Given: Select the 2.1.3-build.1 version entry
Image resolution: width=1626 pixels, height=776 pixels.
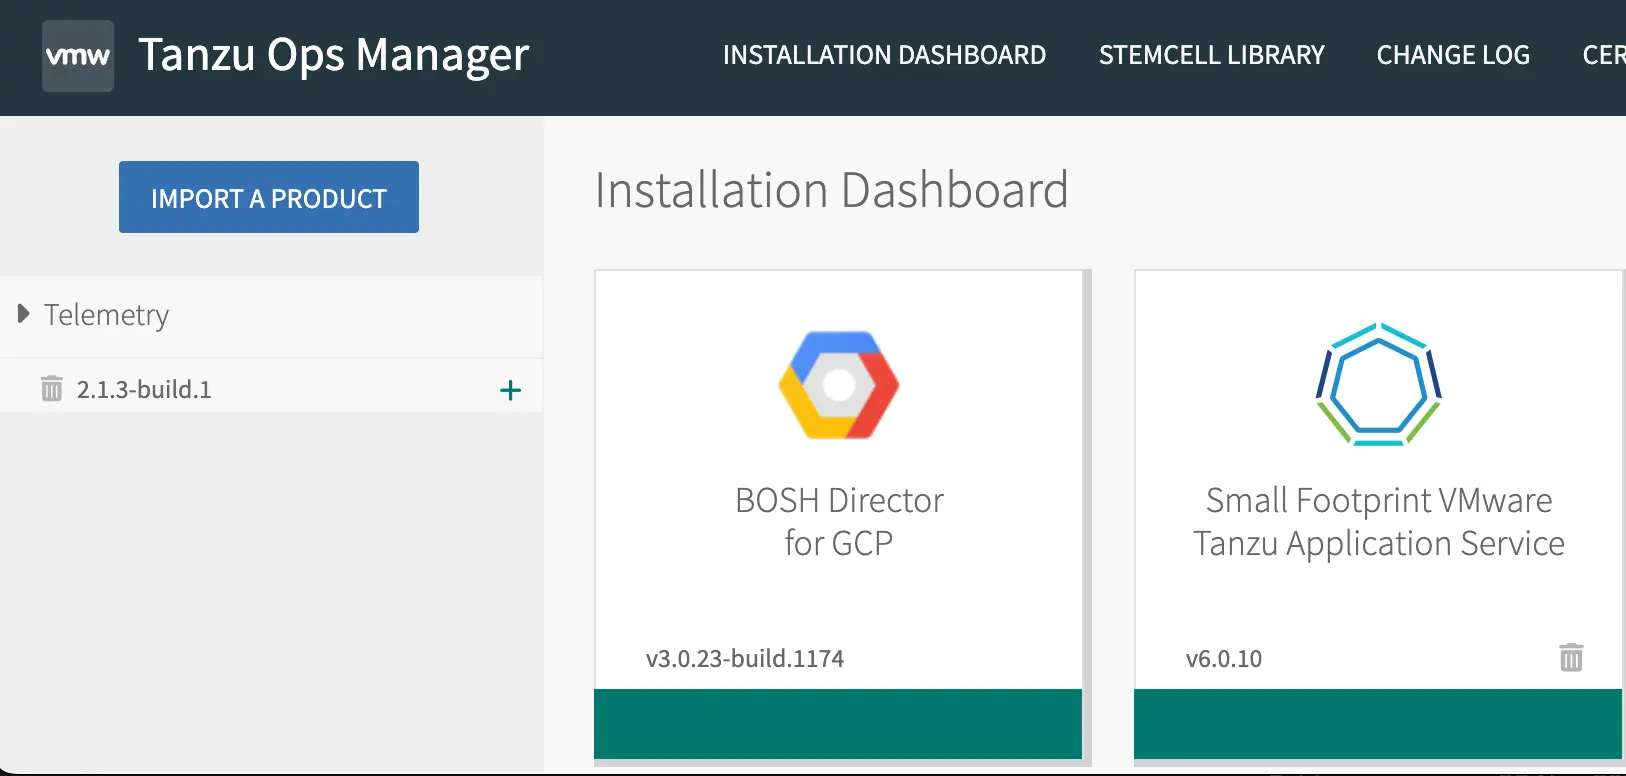Looking at the screenshot, I should (x=144, y=389).
